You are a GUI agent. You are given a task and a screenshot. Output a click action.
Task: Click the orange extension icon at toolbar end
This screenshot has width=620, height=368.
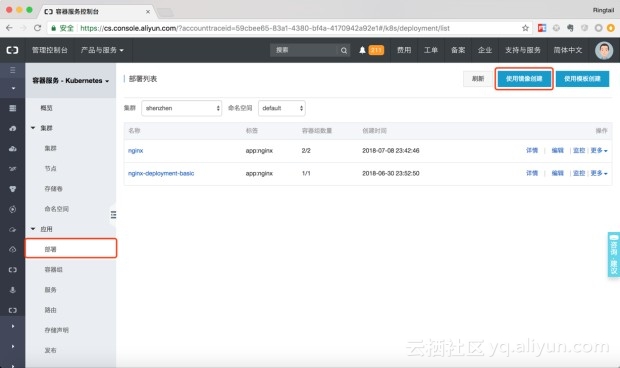tap(611, 28)
